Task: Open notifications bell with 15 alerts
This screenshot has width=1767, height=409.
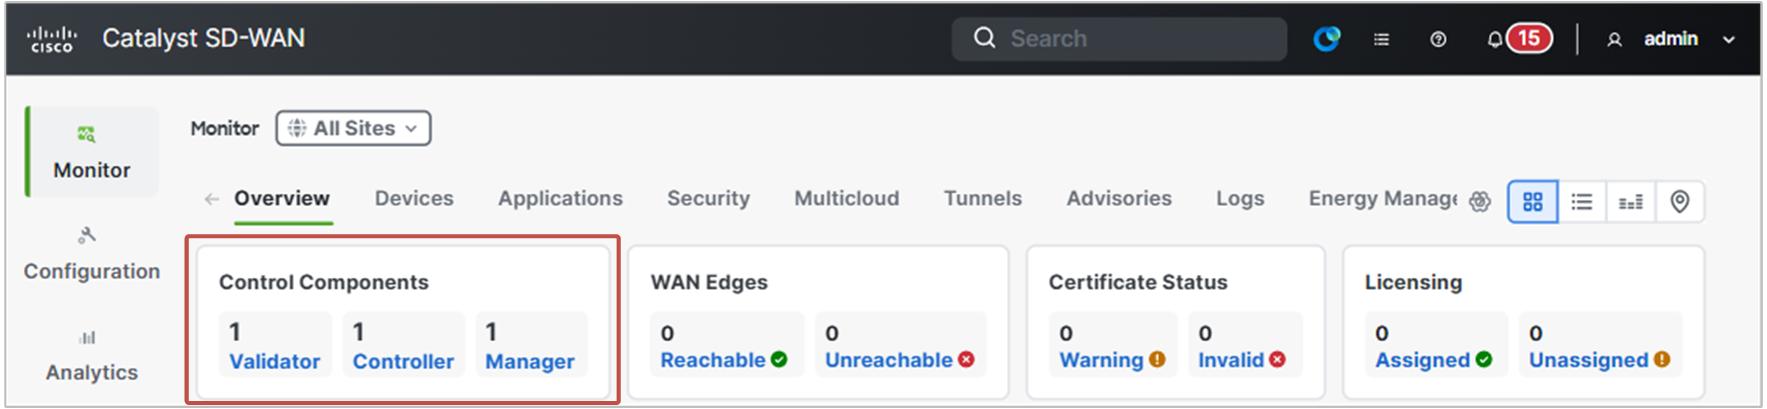Action: [1518, 39]
